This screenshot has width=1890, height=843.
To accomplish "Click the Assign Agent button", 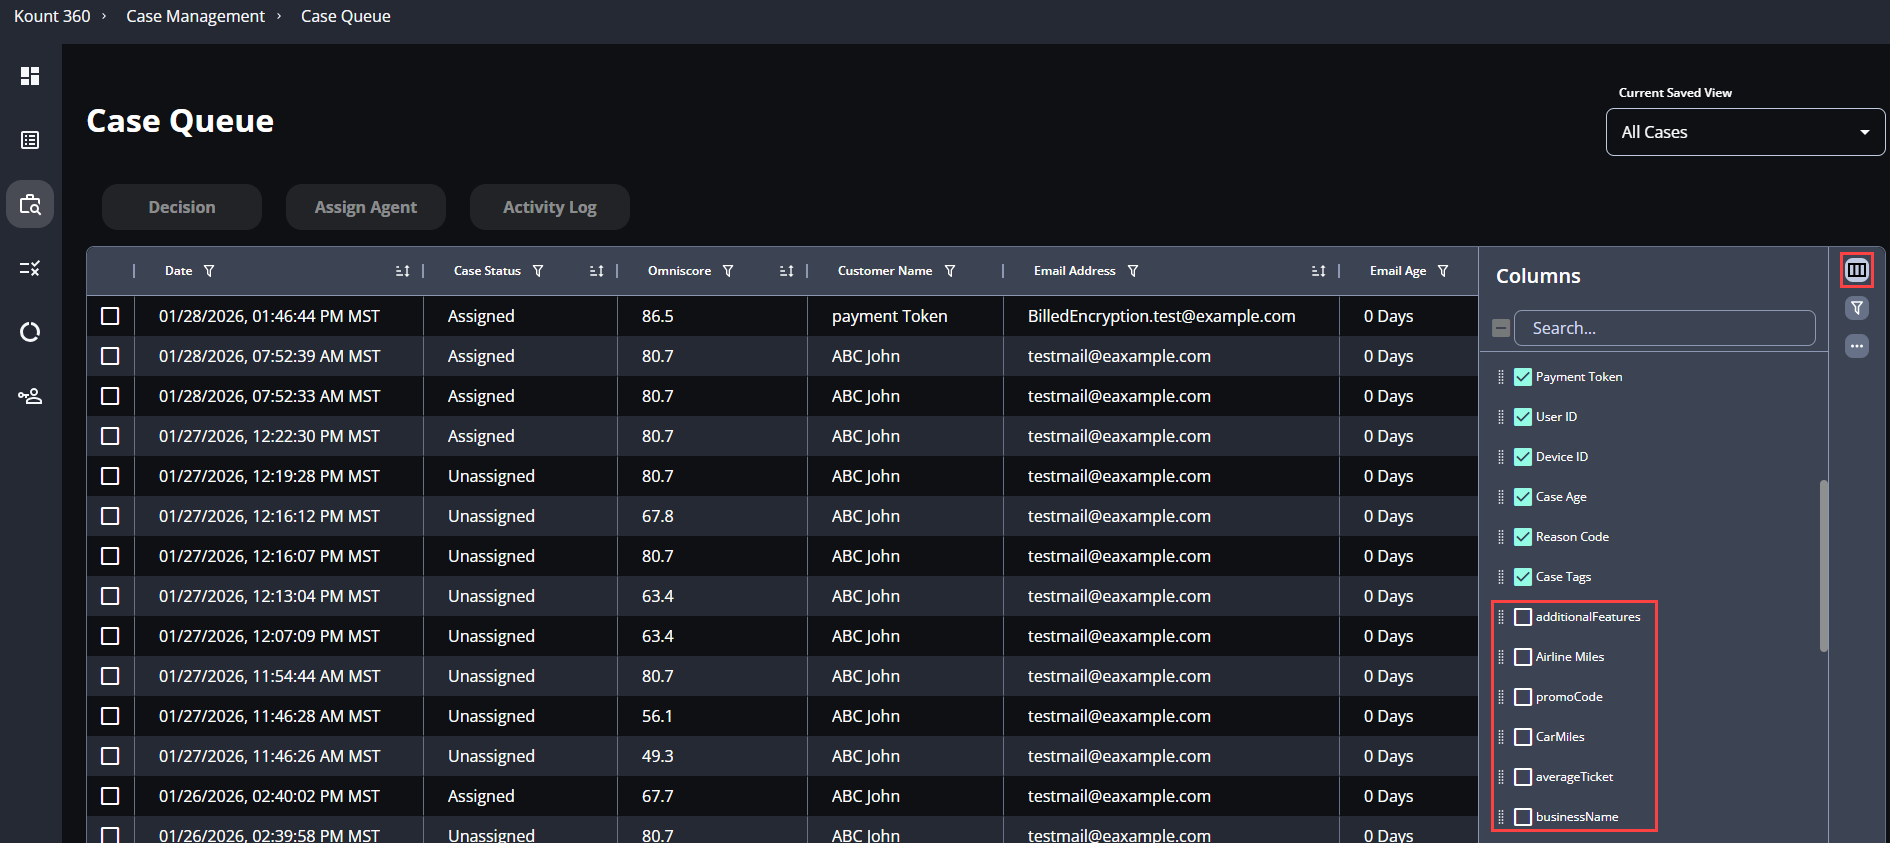I will 366,207.
